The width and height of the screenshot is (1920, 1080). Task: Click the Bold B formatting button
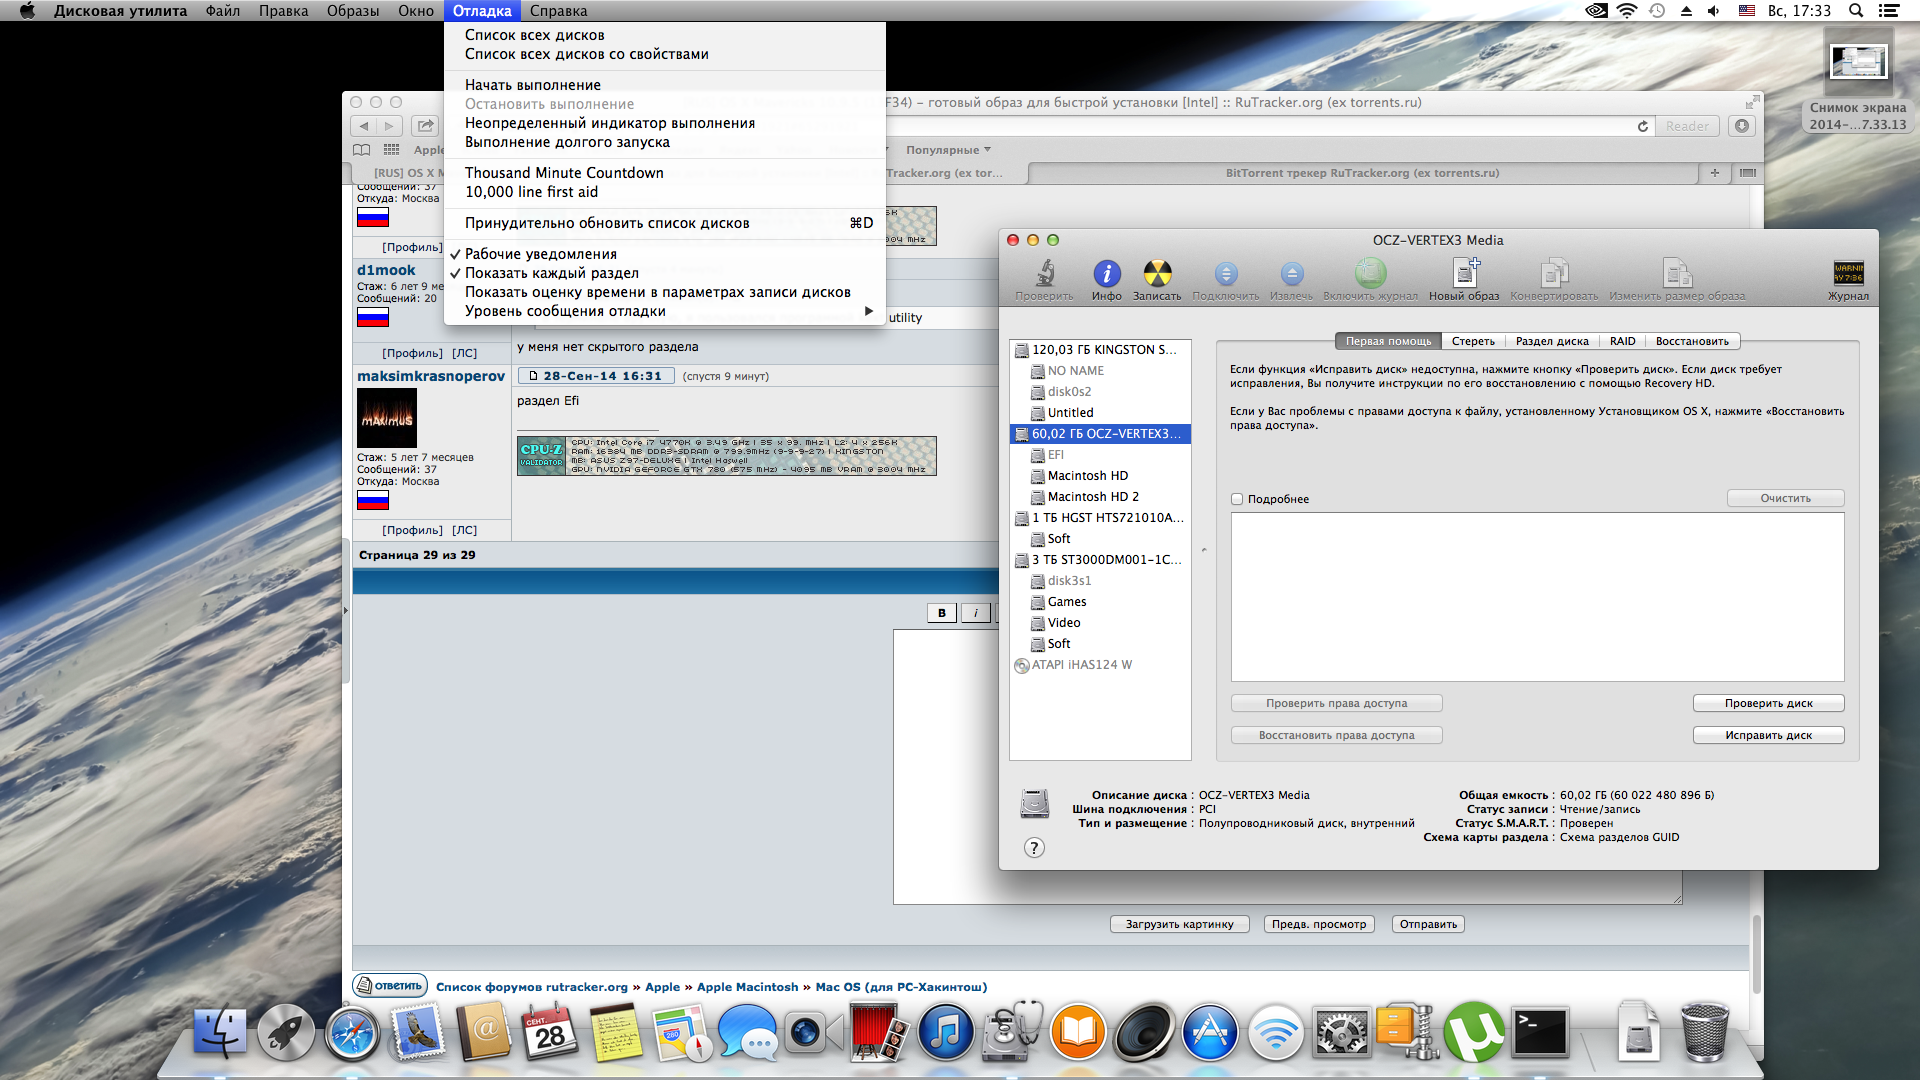[941, 613]
